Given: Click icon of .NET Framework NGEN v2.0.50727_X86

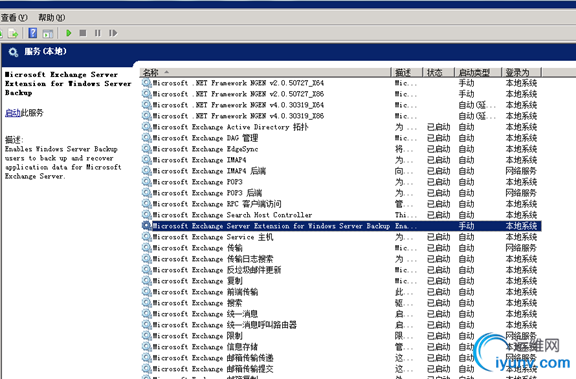Looking at the screenshot, I should (x=147, y=94).
